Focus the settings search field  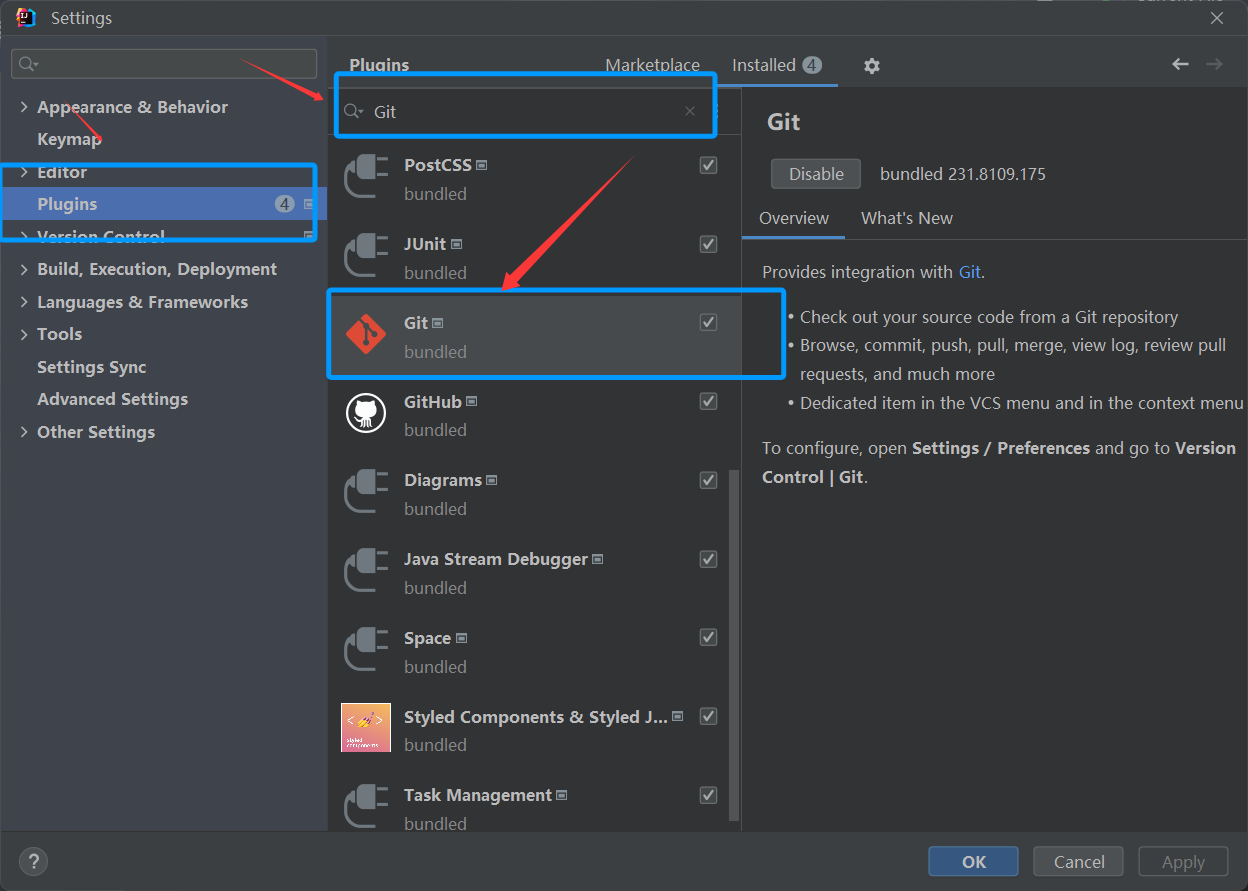(164, 64)
